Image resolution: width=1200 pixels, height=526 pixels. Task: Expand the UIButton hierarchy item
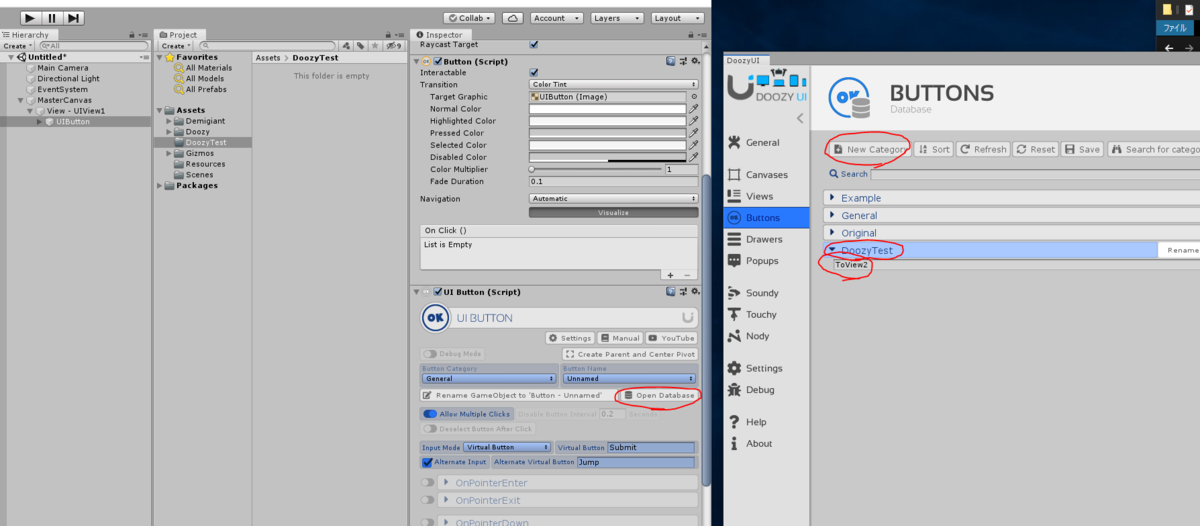pyautogui.click(x=40, y=122)
